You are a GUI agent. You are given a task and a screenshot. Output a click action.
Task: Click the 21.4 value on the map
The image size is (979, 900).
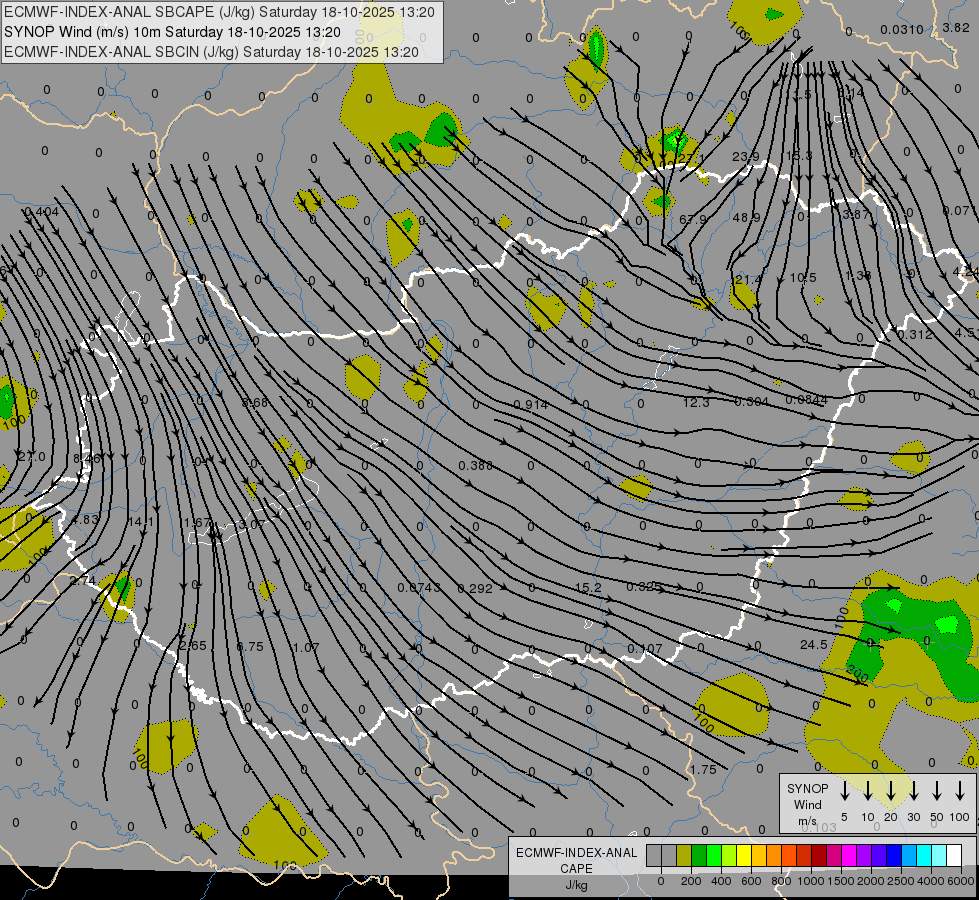(748, 279)
